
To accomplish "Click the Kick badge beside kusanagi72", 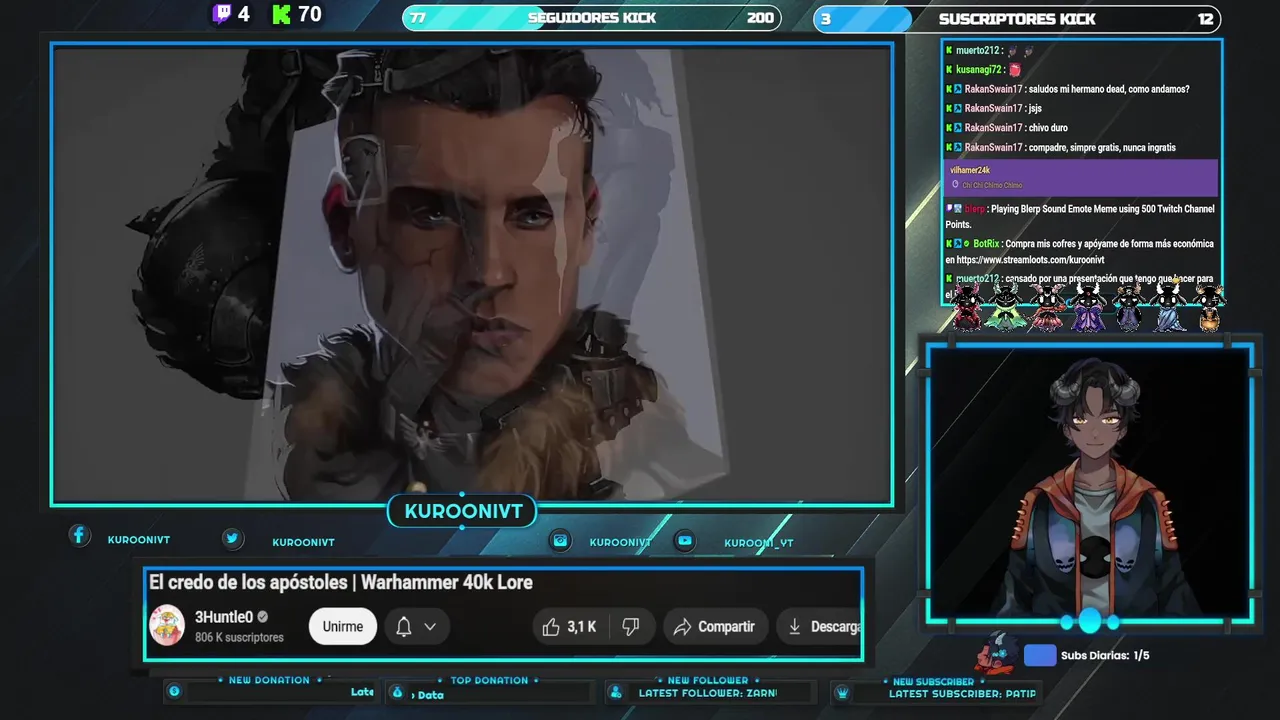I will coord(950,70).
